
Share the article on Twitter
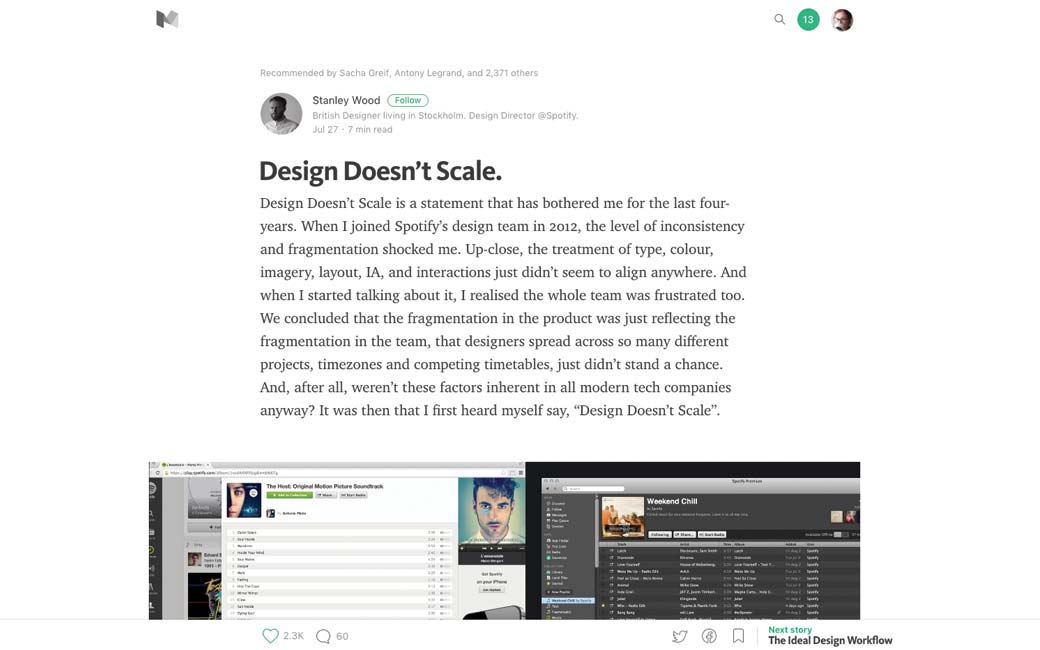point(679,636)
